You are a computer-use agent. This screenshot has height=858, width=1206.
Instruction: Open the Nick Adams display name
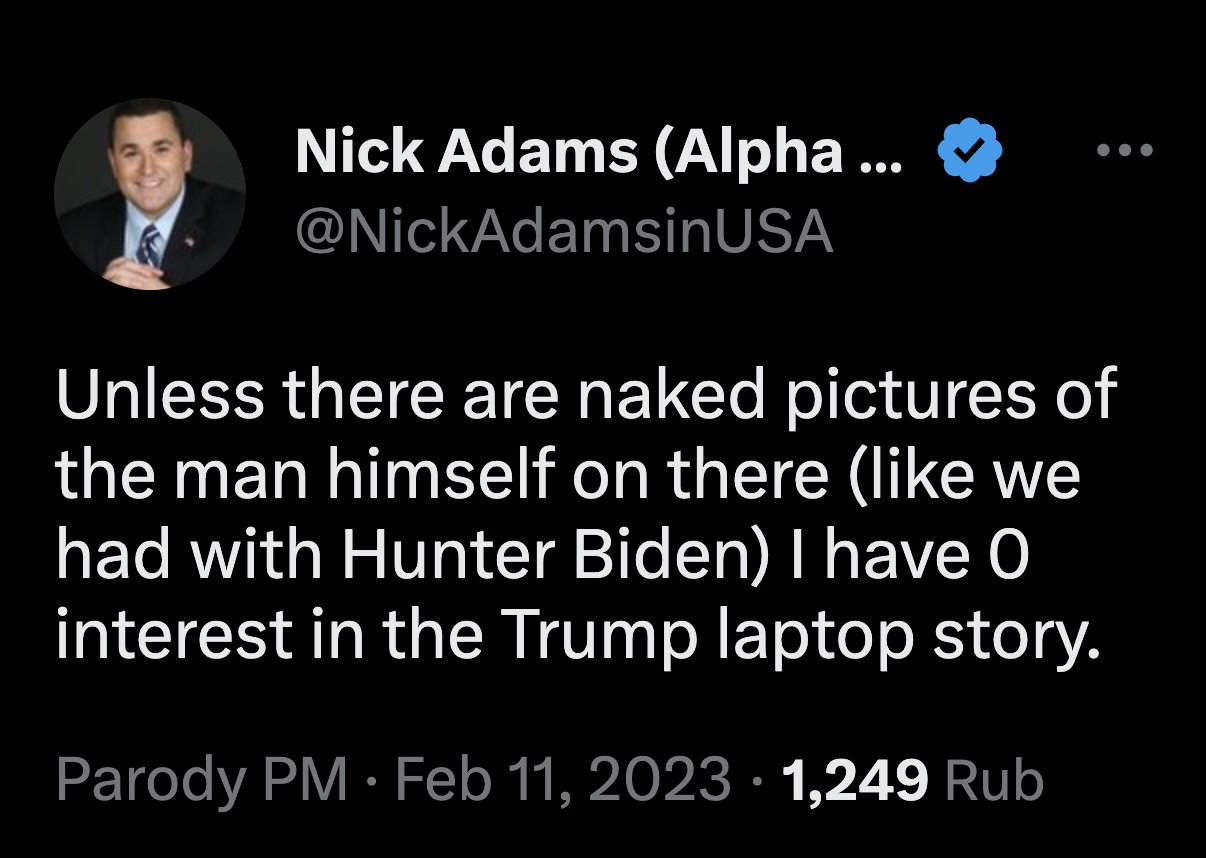467,154
